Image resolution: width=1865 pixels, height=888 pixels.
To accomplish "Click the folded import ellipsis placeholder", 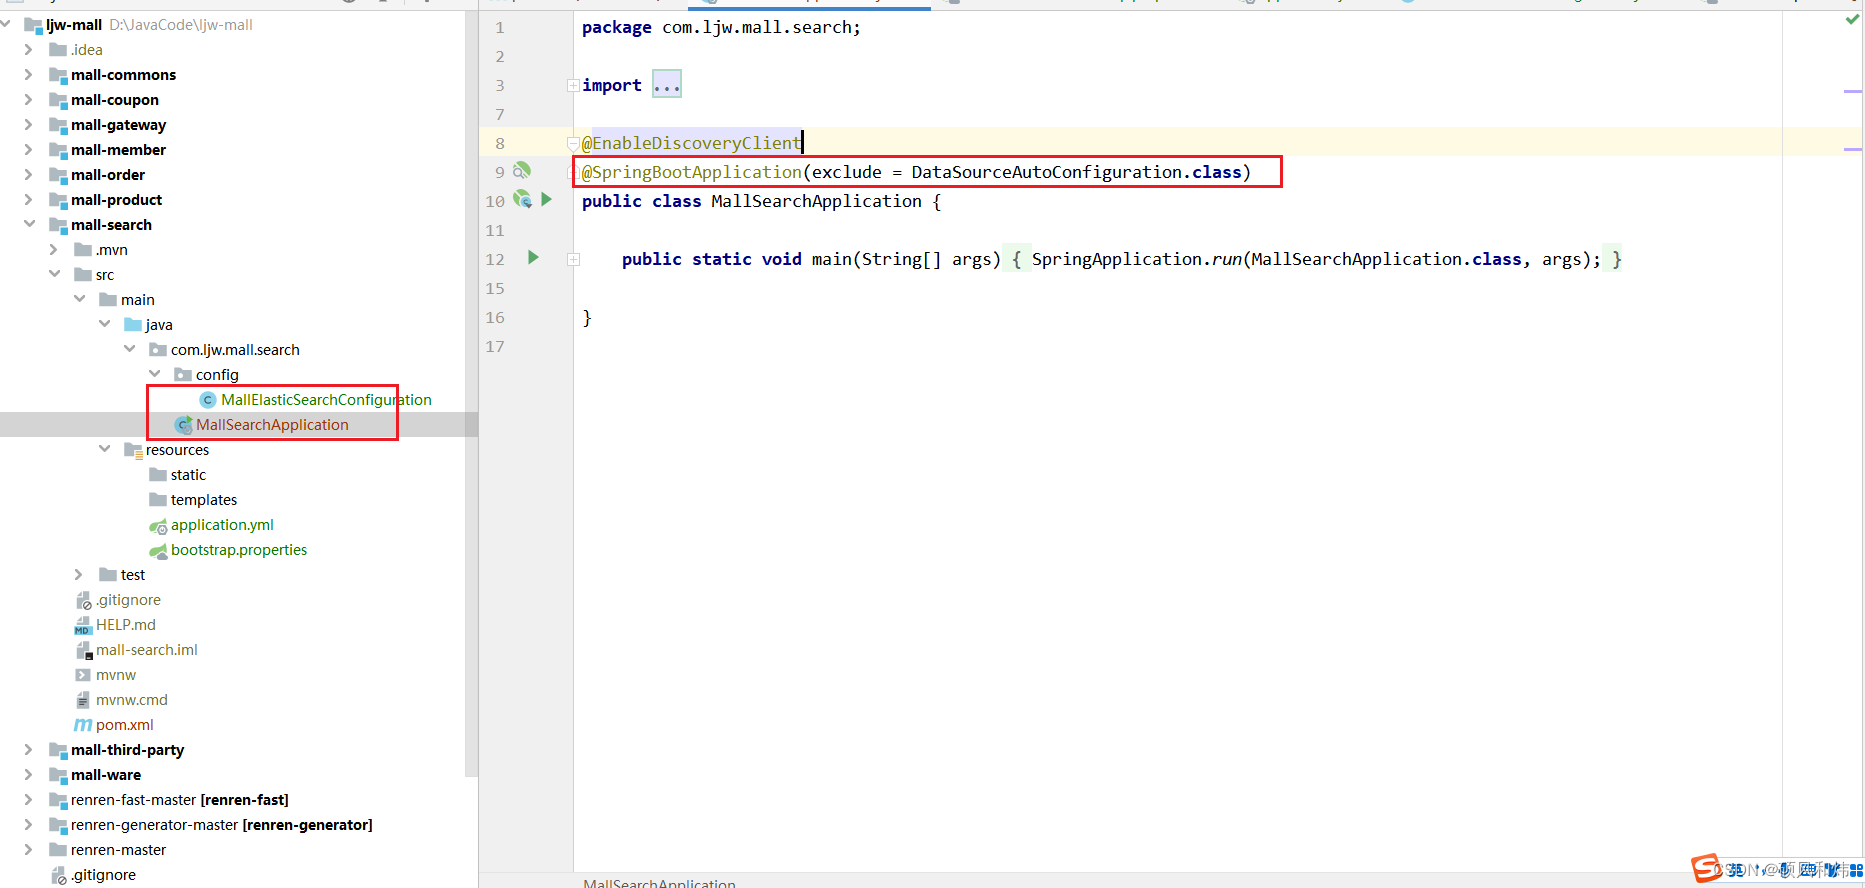I will tap(667, 85).
